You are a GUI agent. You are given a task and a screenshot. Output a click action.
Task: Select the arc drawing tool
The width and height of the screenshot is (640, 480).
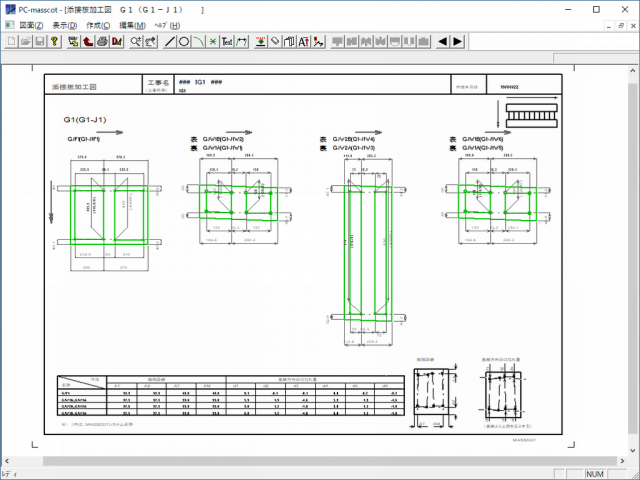click(x=198, y=41)
